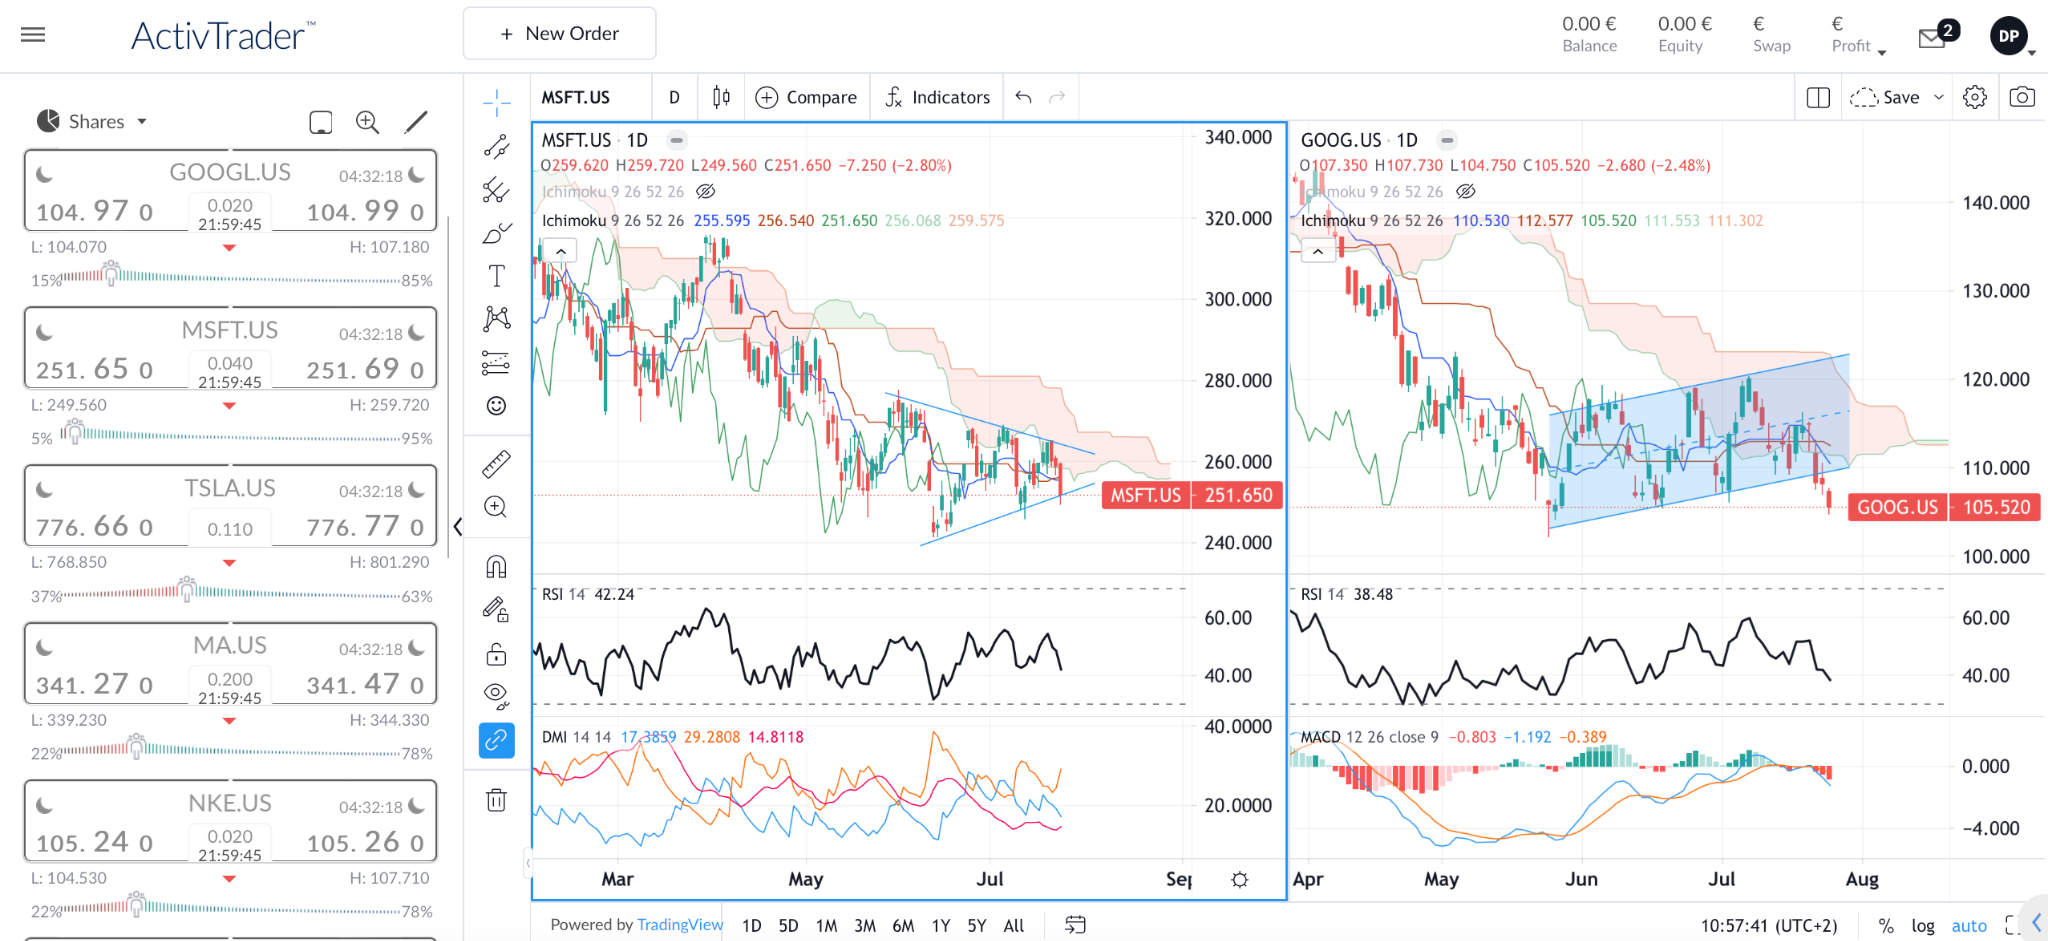Open the chart layout selector
The width and height of the screenshot is (2048, 941).
(x=1818, y=97)
